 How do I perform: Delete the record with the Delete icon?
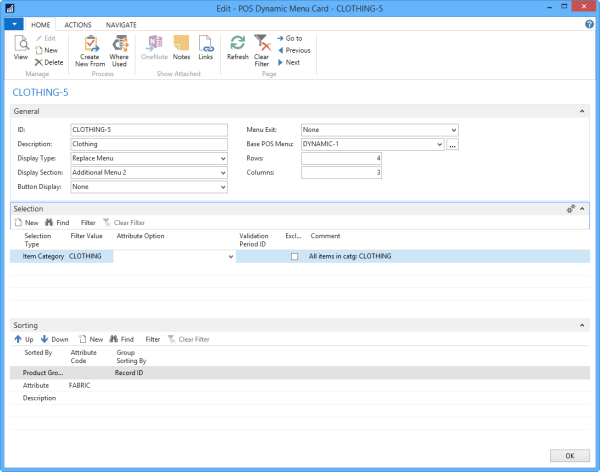click(x=48, y=62)
